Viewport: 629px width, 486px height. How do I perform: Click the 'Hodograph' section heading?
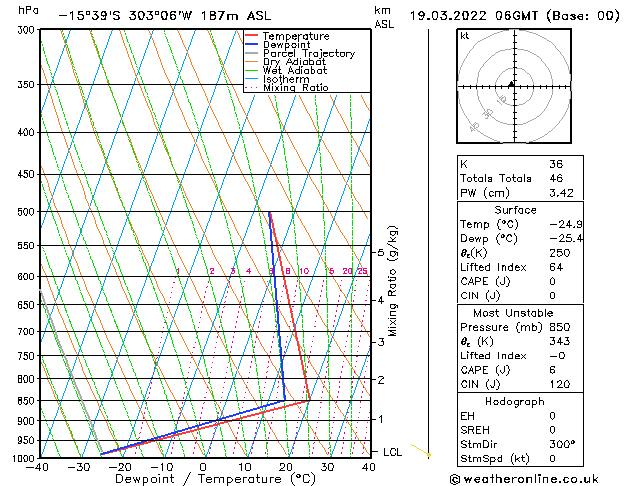[515, 402]
